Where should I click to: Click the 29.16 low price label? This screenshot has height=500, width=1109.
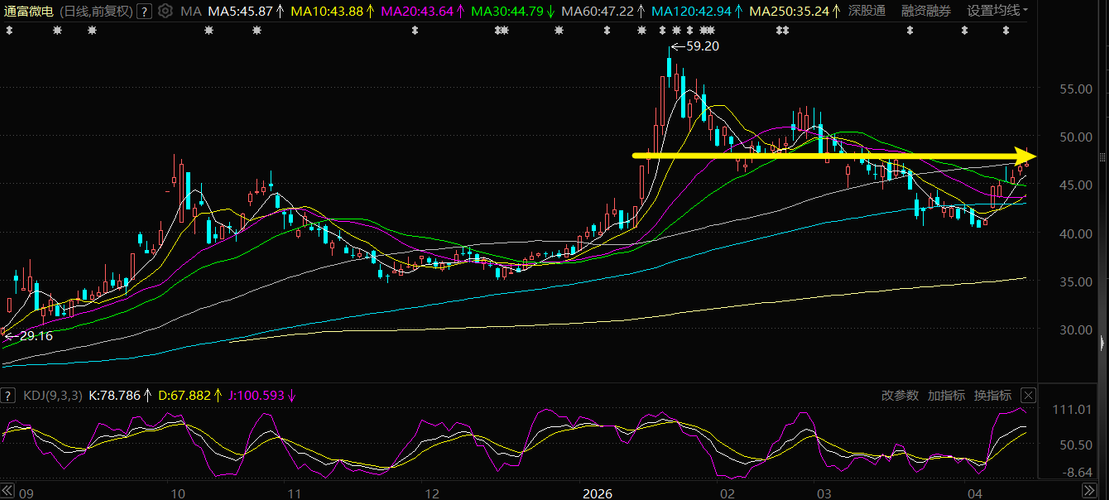pos(35,336)
